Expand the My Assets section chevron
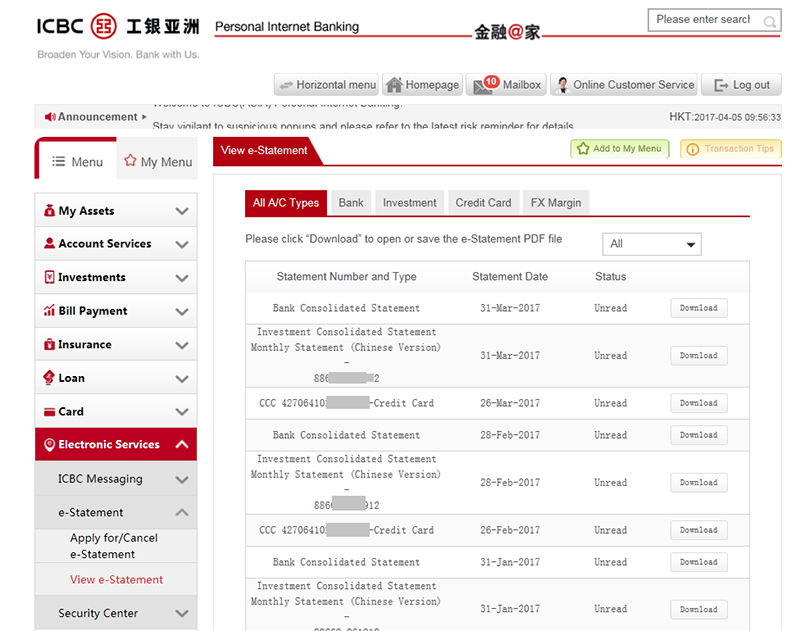Image resolution: width=800 pixels, height=631 pixels. pos(182,211)
